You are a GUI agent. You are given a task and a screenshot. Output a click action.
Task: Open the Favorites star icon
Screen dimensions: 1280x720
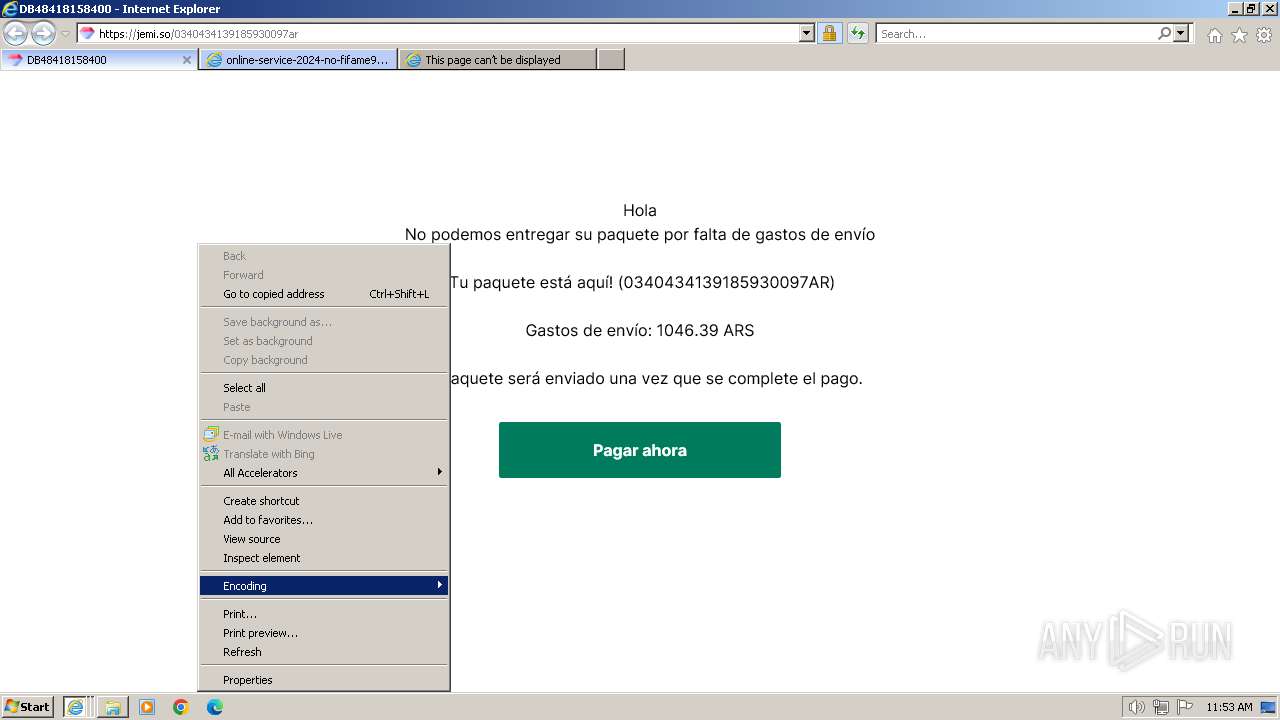pyautogui.click(x=1239, y=35)
